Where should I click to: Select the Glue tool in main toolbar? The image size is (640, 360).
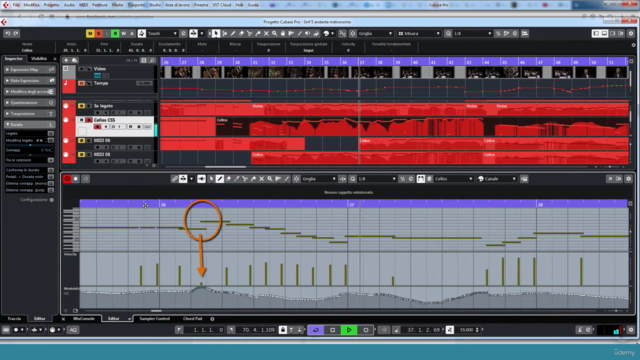pos(258,33)
